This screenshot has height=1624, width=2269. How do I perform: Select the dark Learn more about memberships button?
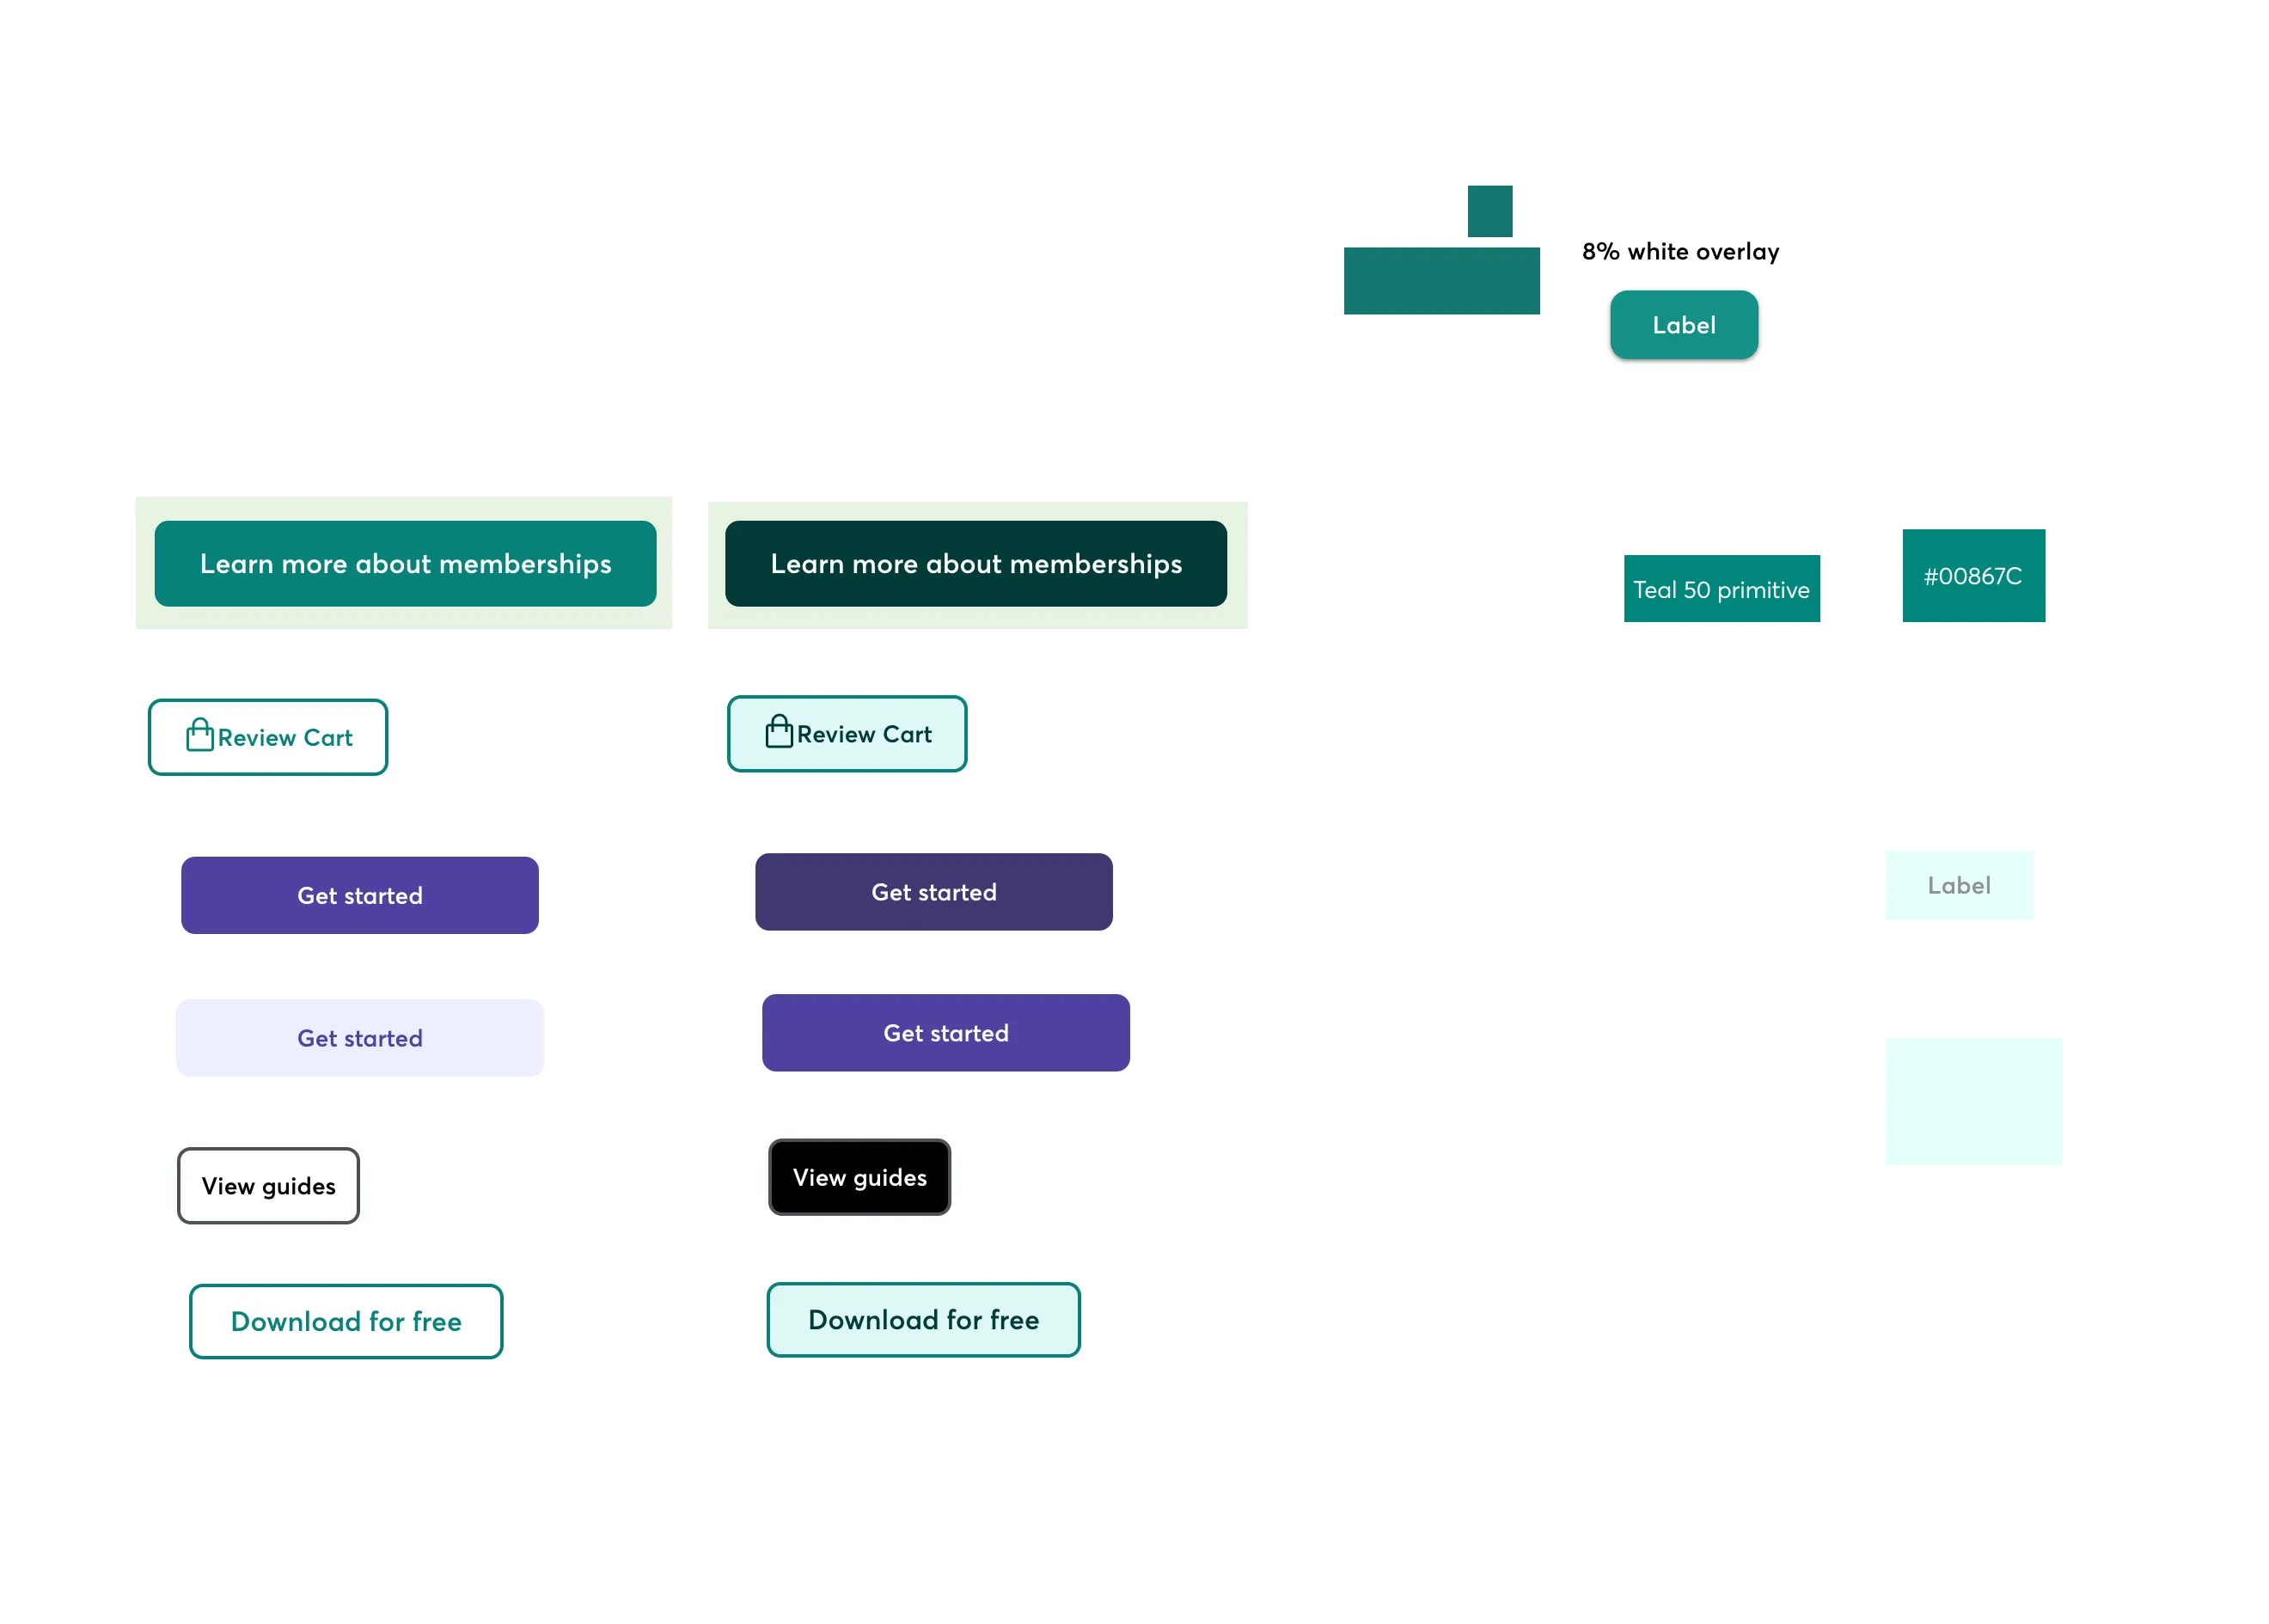click(977, 563)
